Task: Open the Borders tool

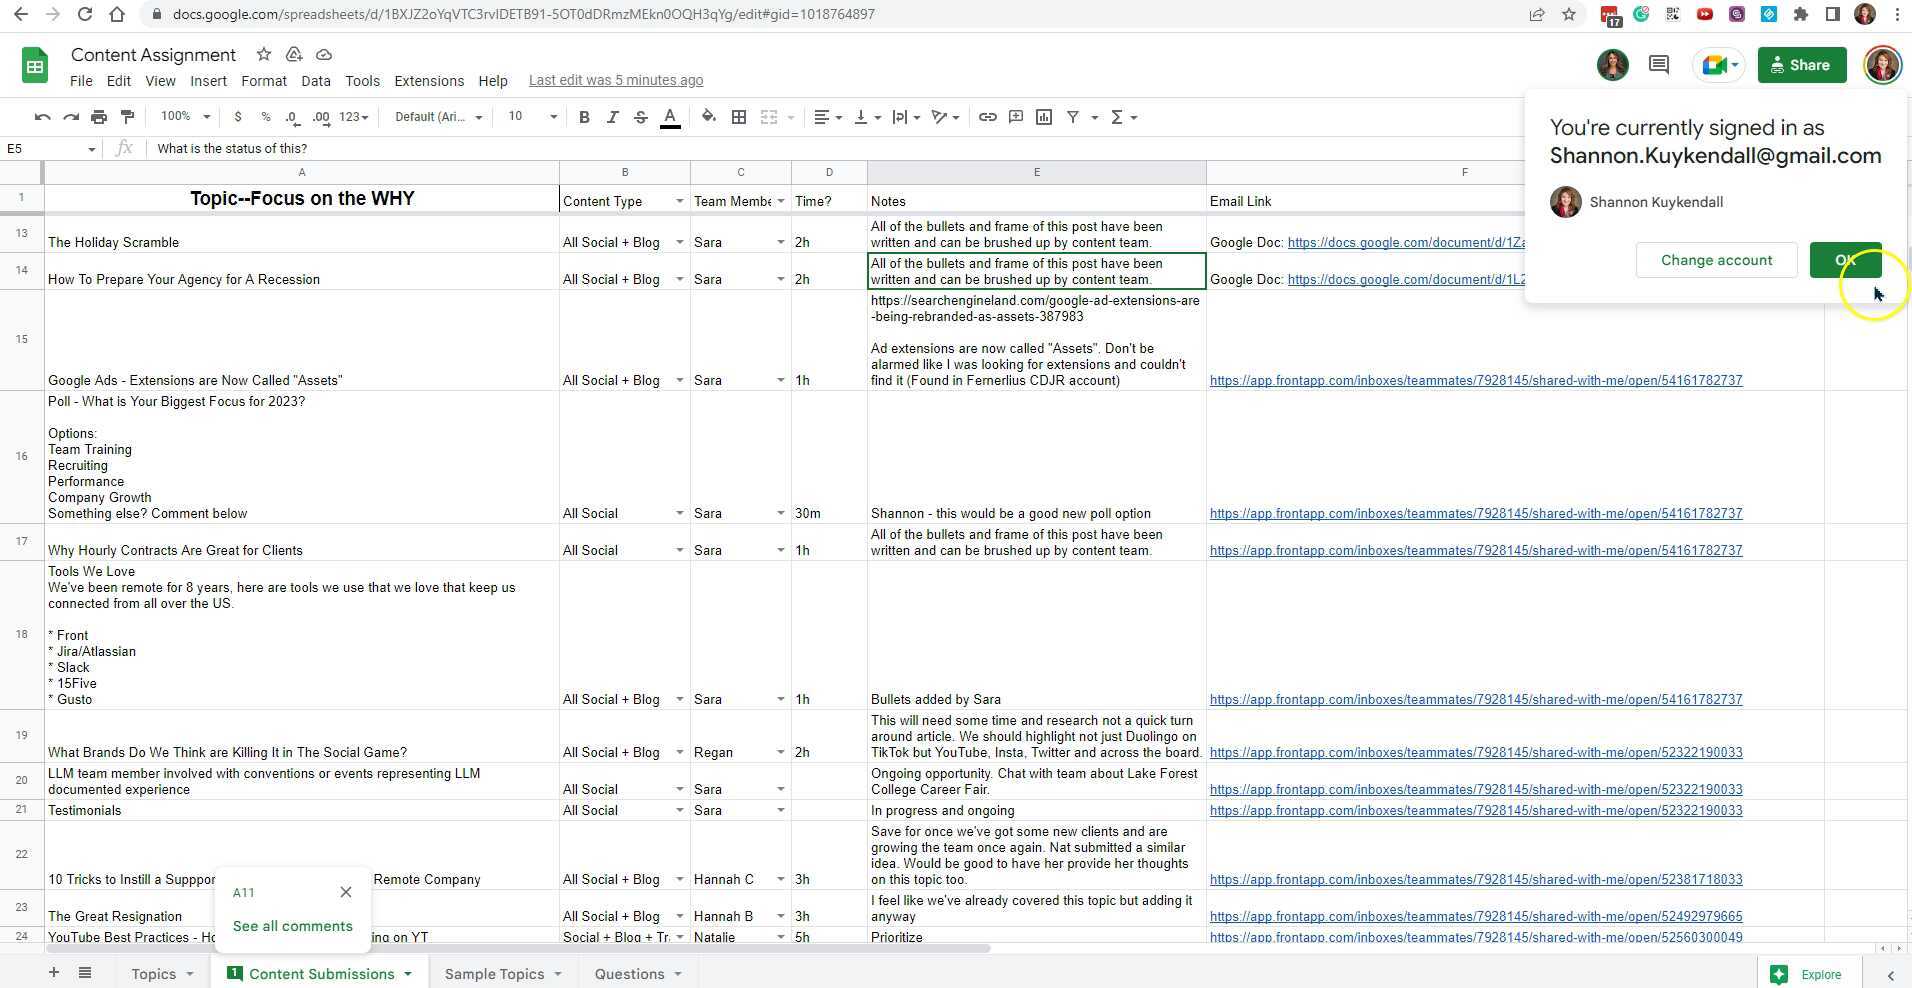Action: (739, 117)
